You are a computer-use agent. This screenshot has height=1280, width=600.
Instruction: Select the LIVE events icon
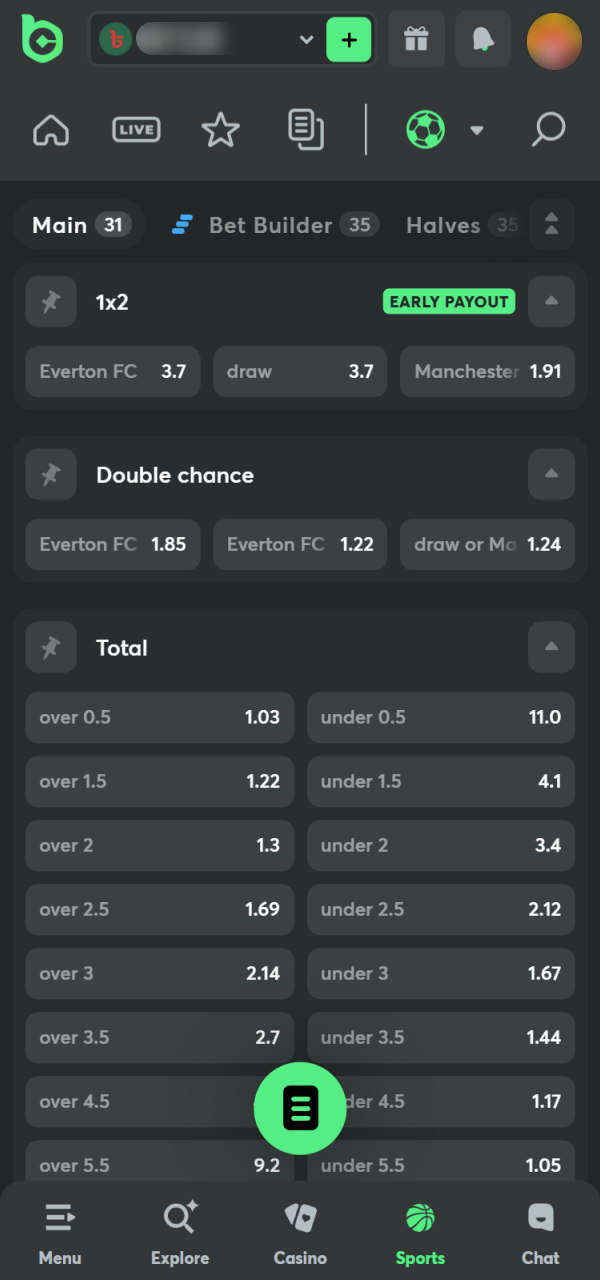[136, 129]
